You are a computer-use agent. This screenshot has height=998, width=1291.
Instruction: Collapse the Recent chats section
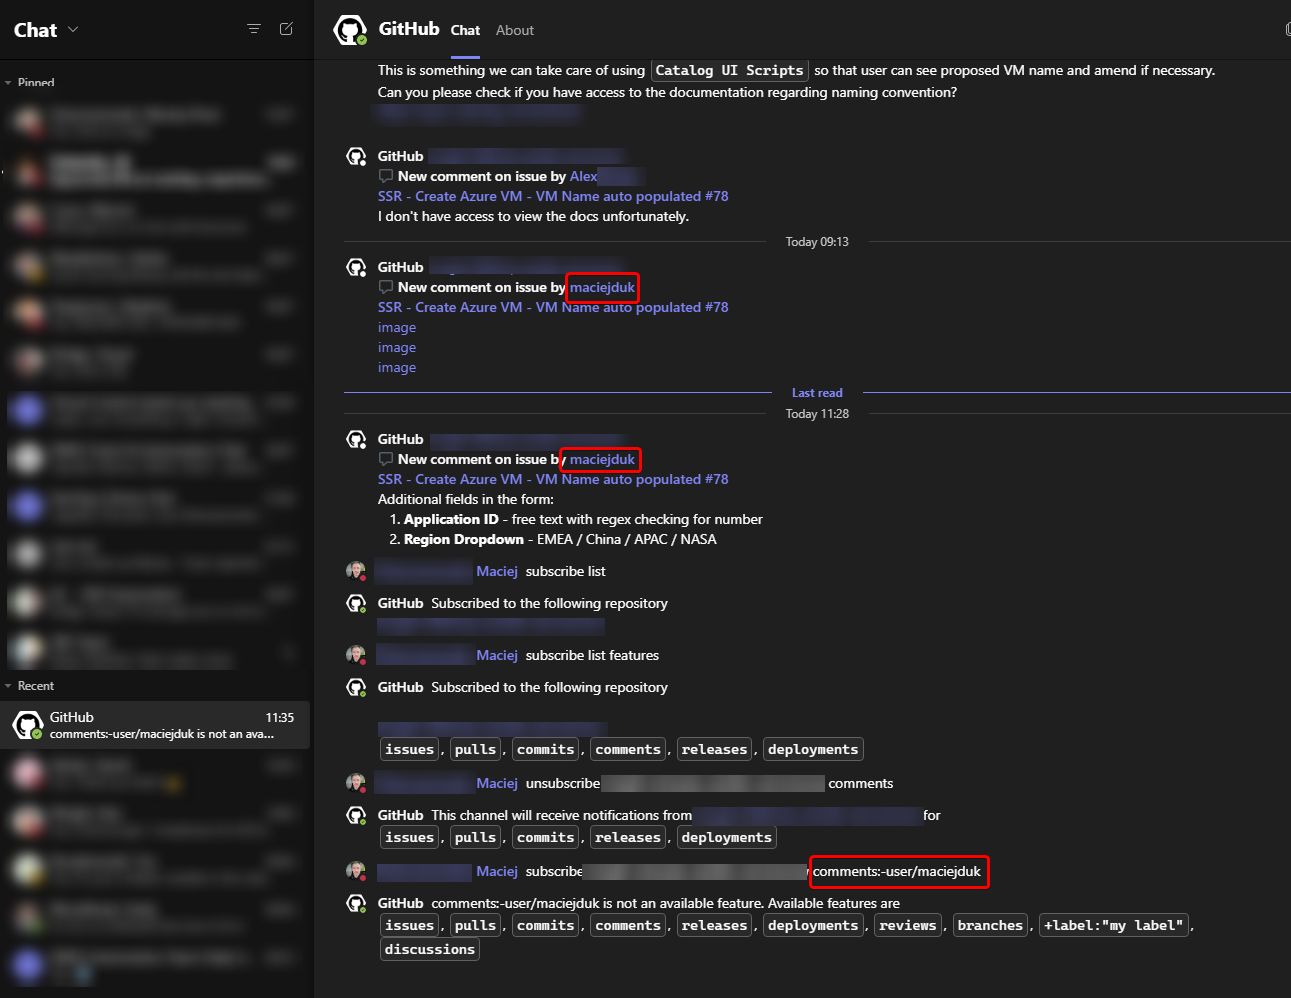pyautogui.click(x=8, y=686)
